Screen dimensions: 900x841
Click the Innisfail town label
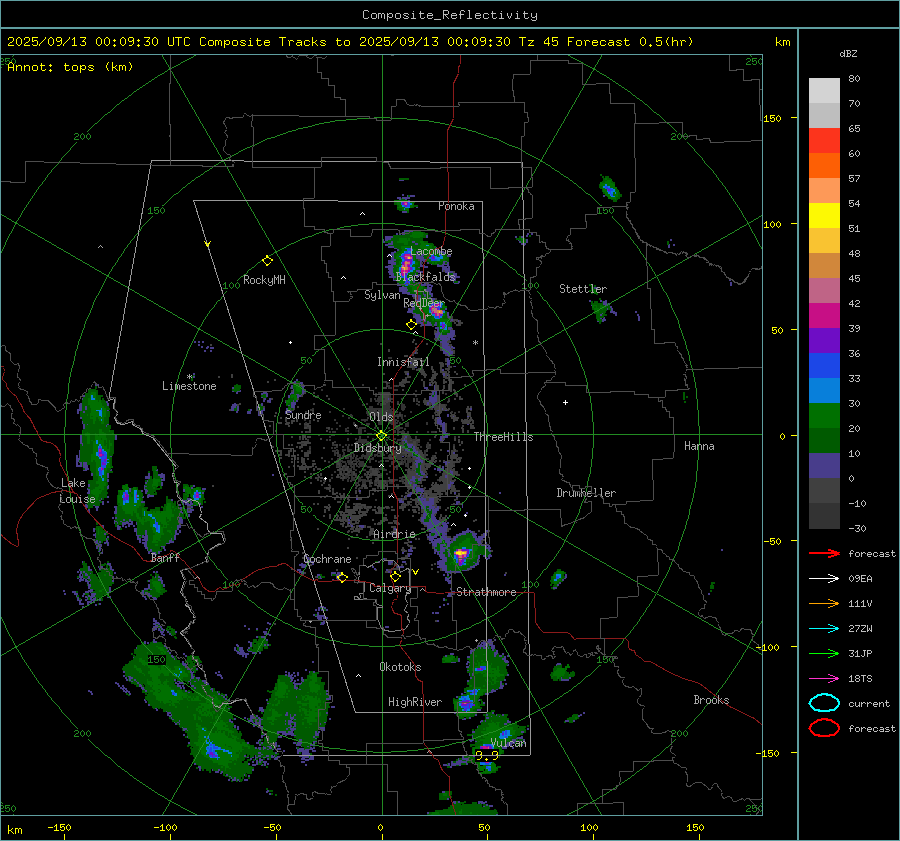pos(403,362)
